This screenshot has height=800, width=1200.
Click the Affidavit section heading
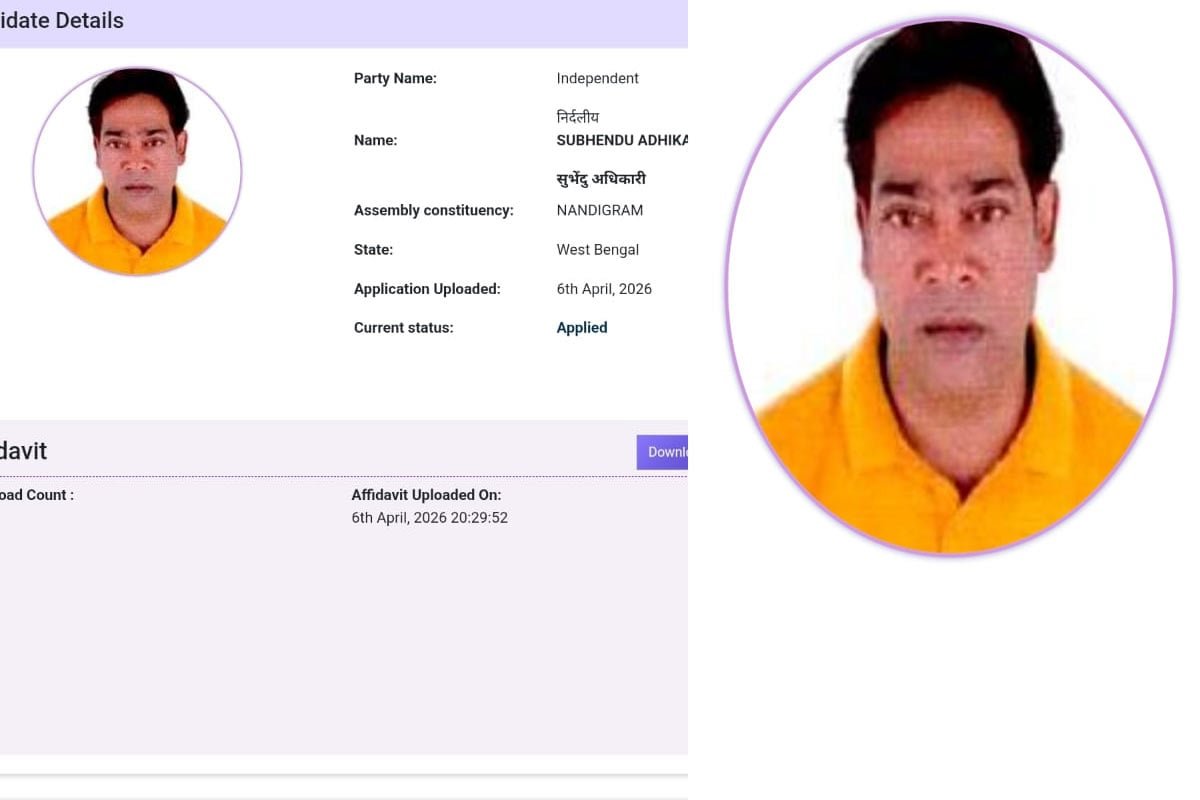(x=23, y=451)
